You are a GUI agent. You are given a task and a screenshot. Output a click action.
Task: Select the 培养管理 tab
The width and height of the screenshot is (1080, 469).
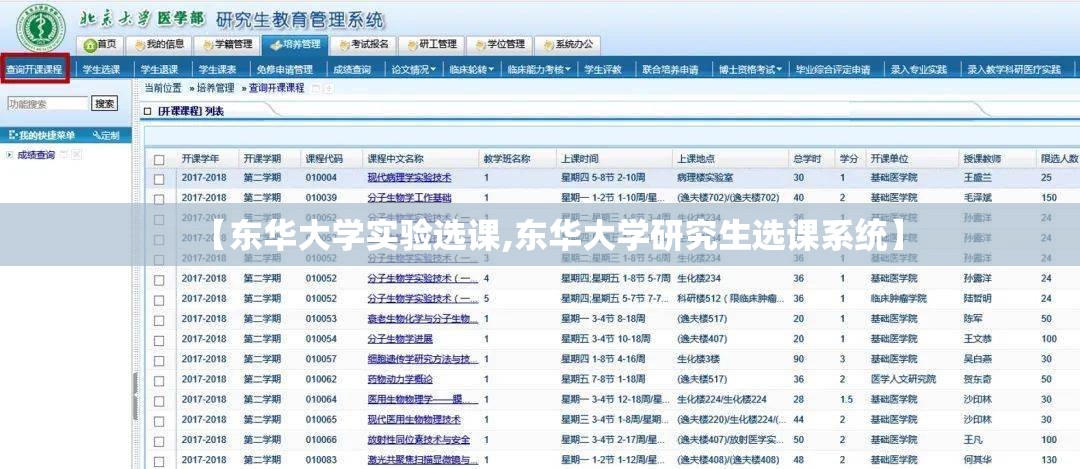click(x=295, y=44)
